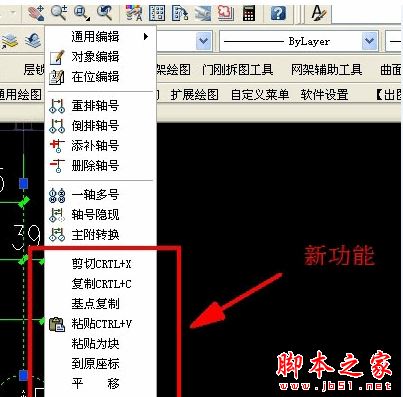Open the Zoom window flyout tool
This screenshot has height=397, width=403.
tap(82, 13)
